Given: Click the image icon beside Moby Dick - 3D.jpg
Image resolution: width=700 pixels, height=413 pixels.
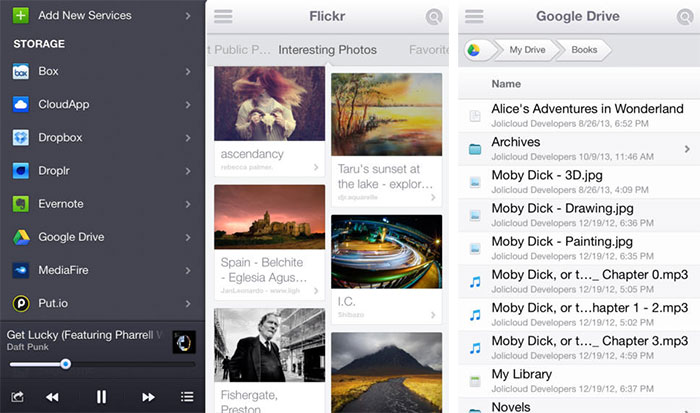Looking at the screenshot, I should pos(475,182).
